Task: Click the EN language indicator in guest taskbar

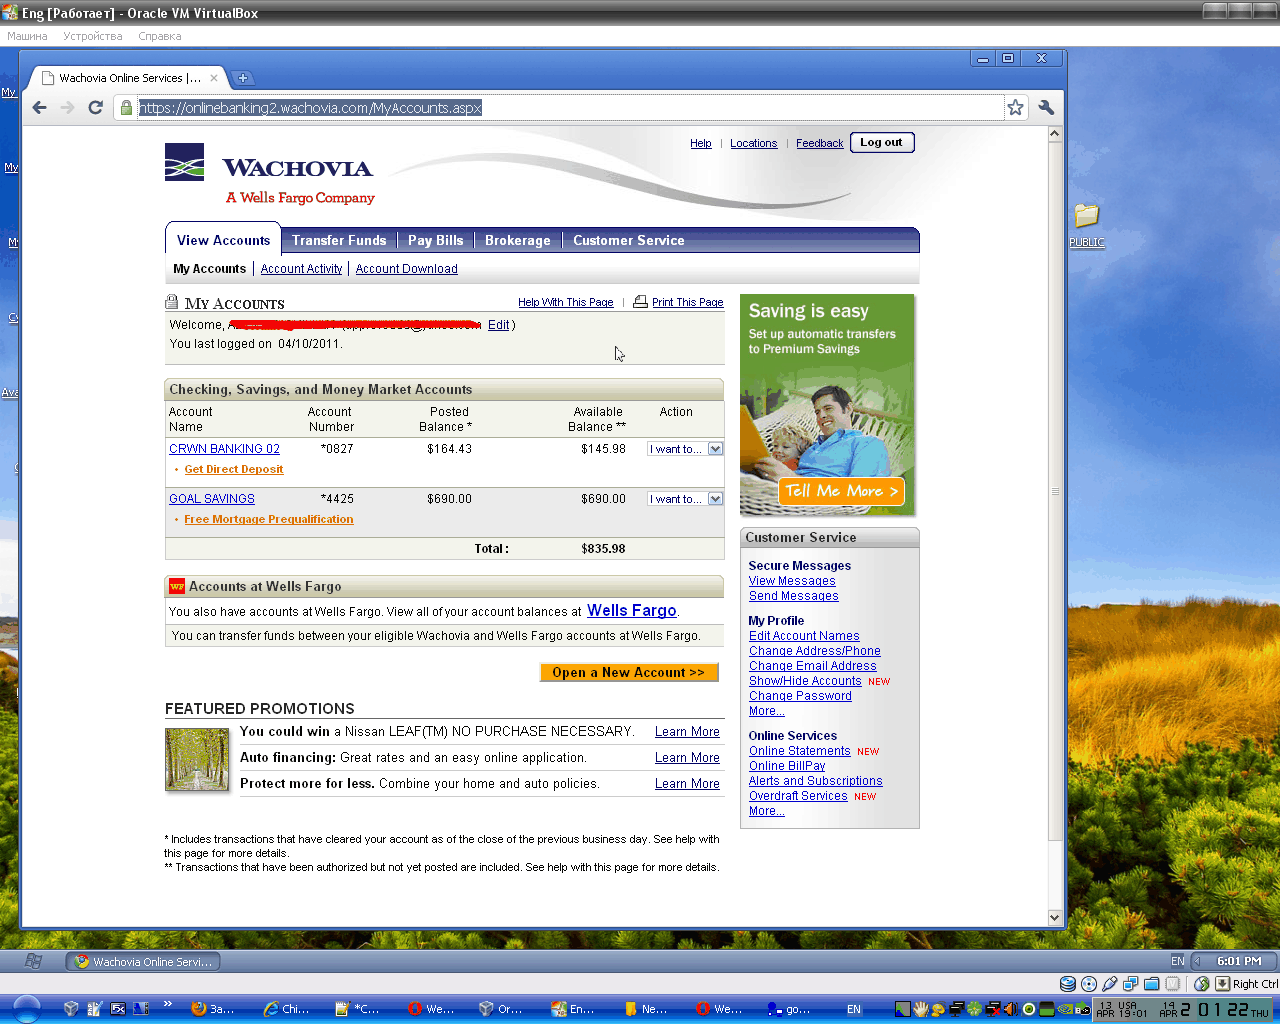Action: click(1178, 961)
